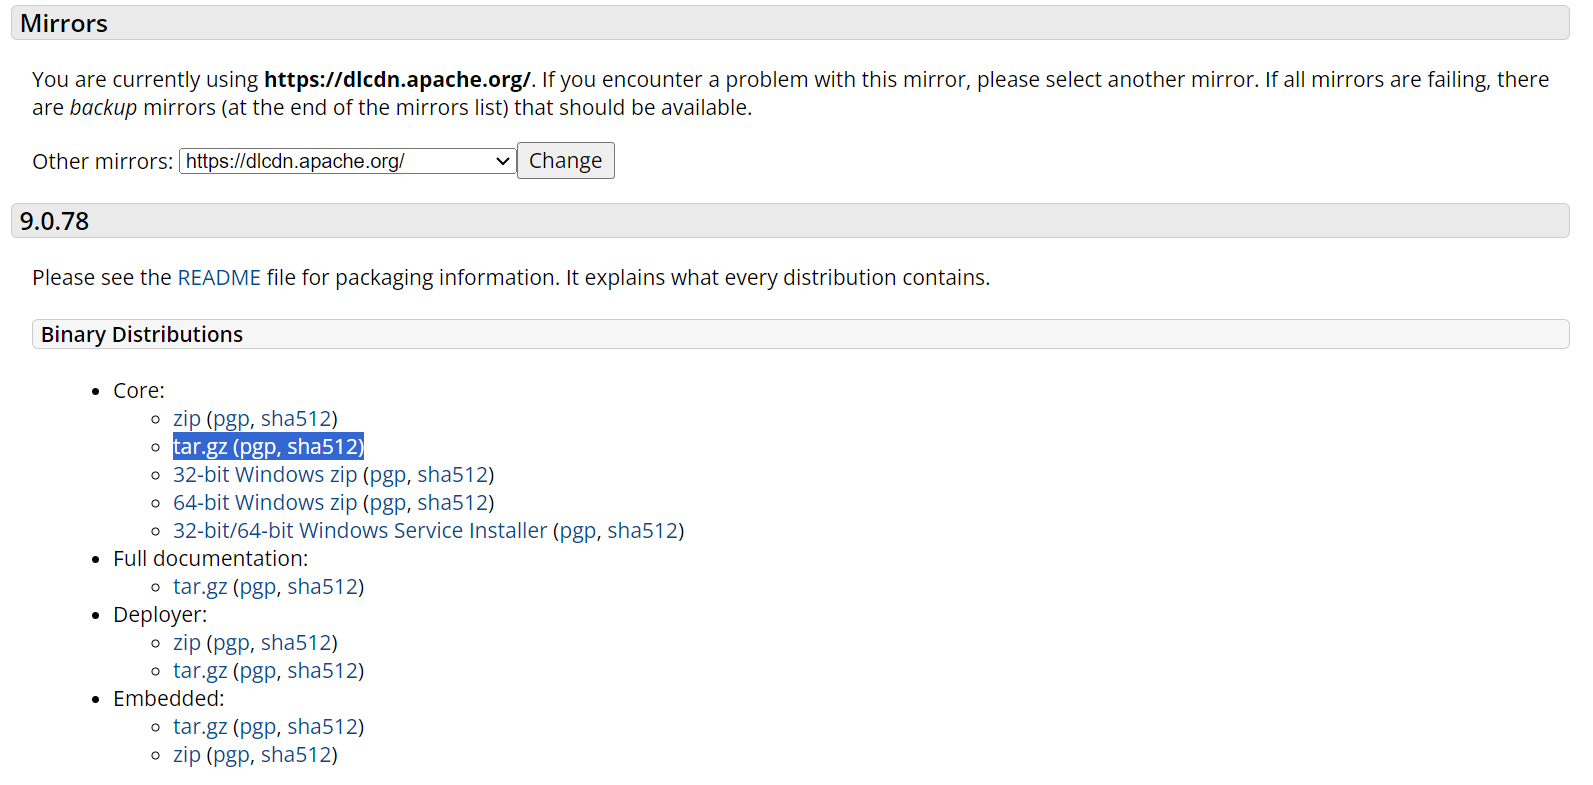Download the Core zip distribution
Image resolution: width=1593 pixels, height=785 pixels.
[187, 419]
